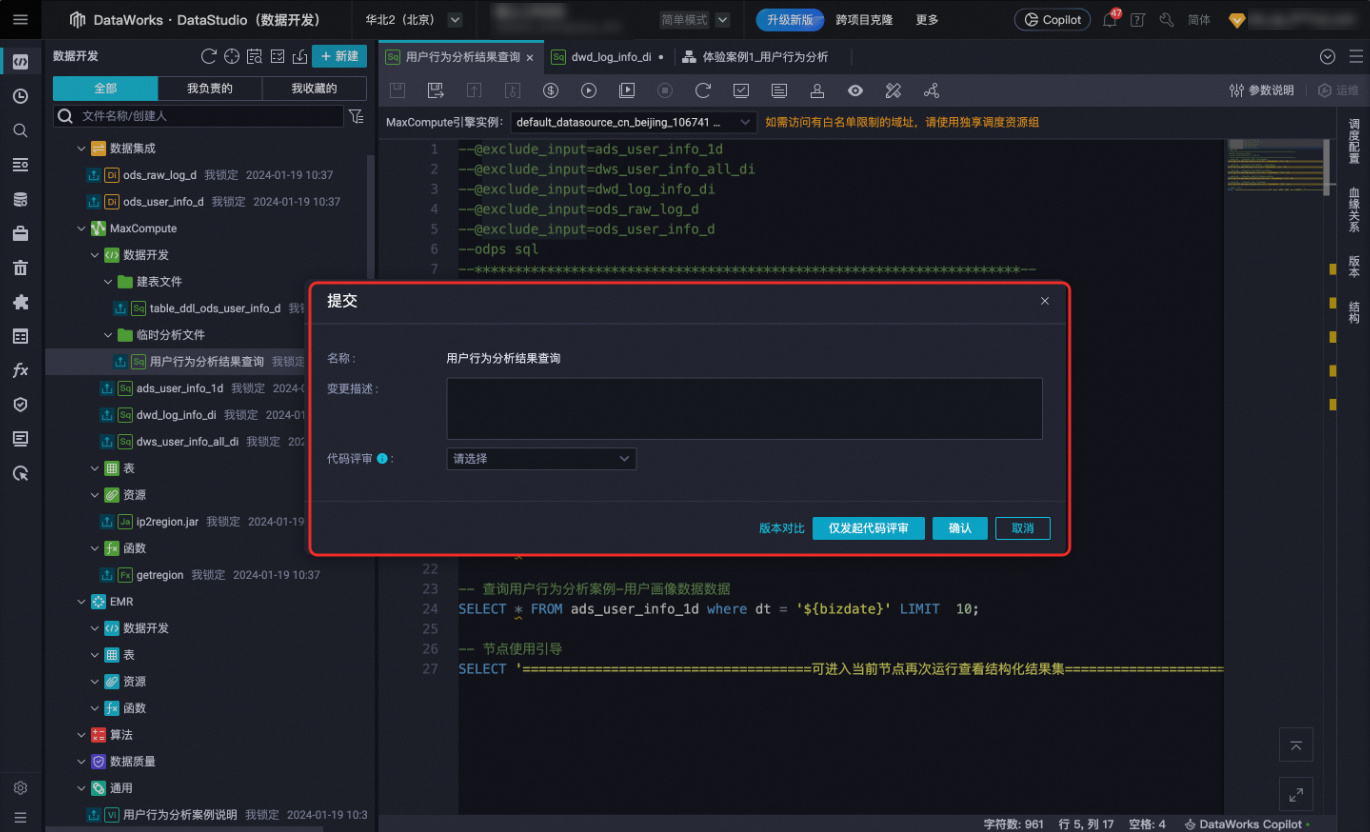Open the 代码评审 请选择 dropdown
Viewport: 1370px width, 832px height.
click(541, 459)
